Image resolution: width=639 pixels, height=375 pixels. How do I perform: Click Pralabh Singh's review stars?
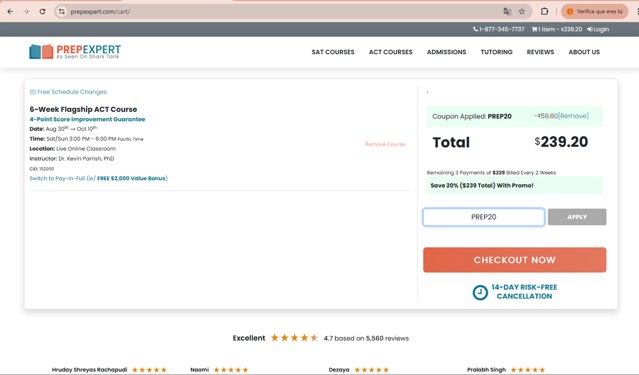(x=528, y=370)
